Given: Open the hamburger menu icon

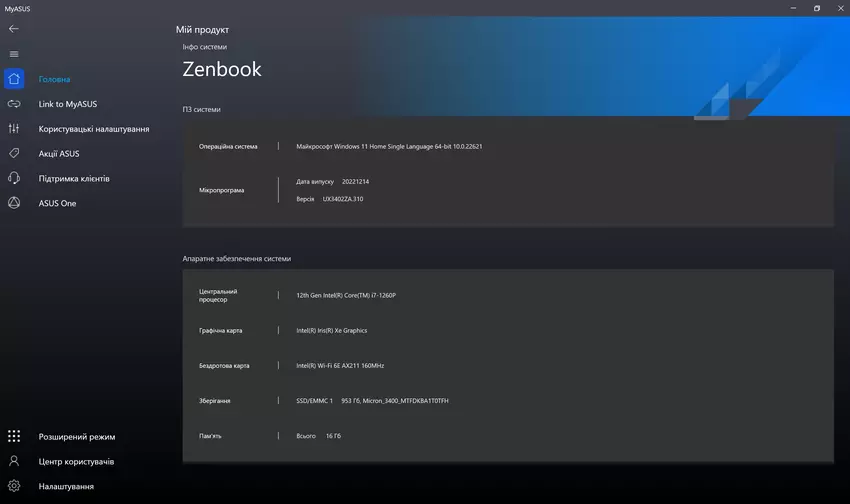Looking at the screenshot, I should click(x=14, y=54).
